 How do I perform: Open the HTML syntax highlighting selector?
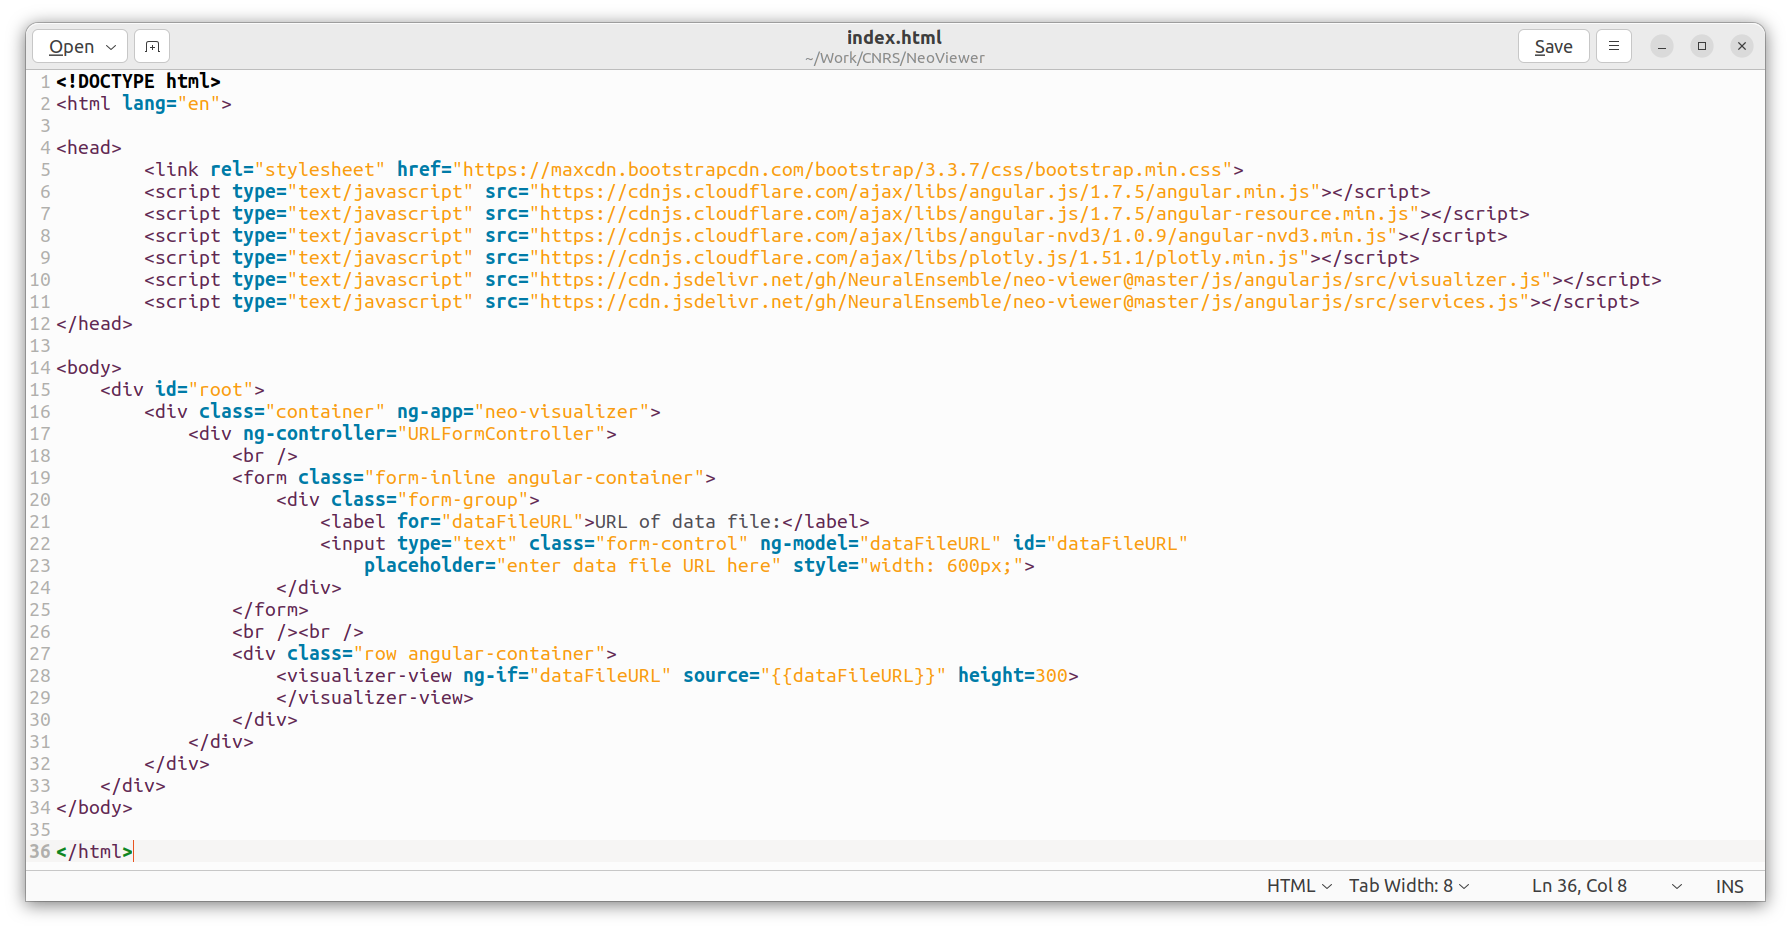(x=1297, y=886)
